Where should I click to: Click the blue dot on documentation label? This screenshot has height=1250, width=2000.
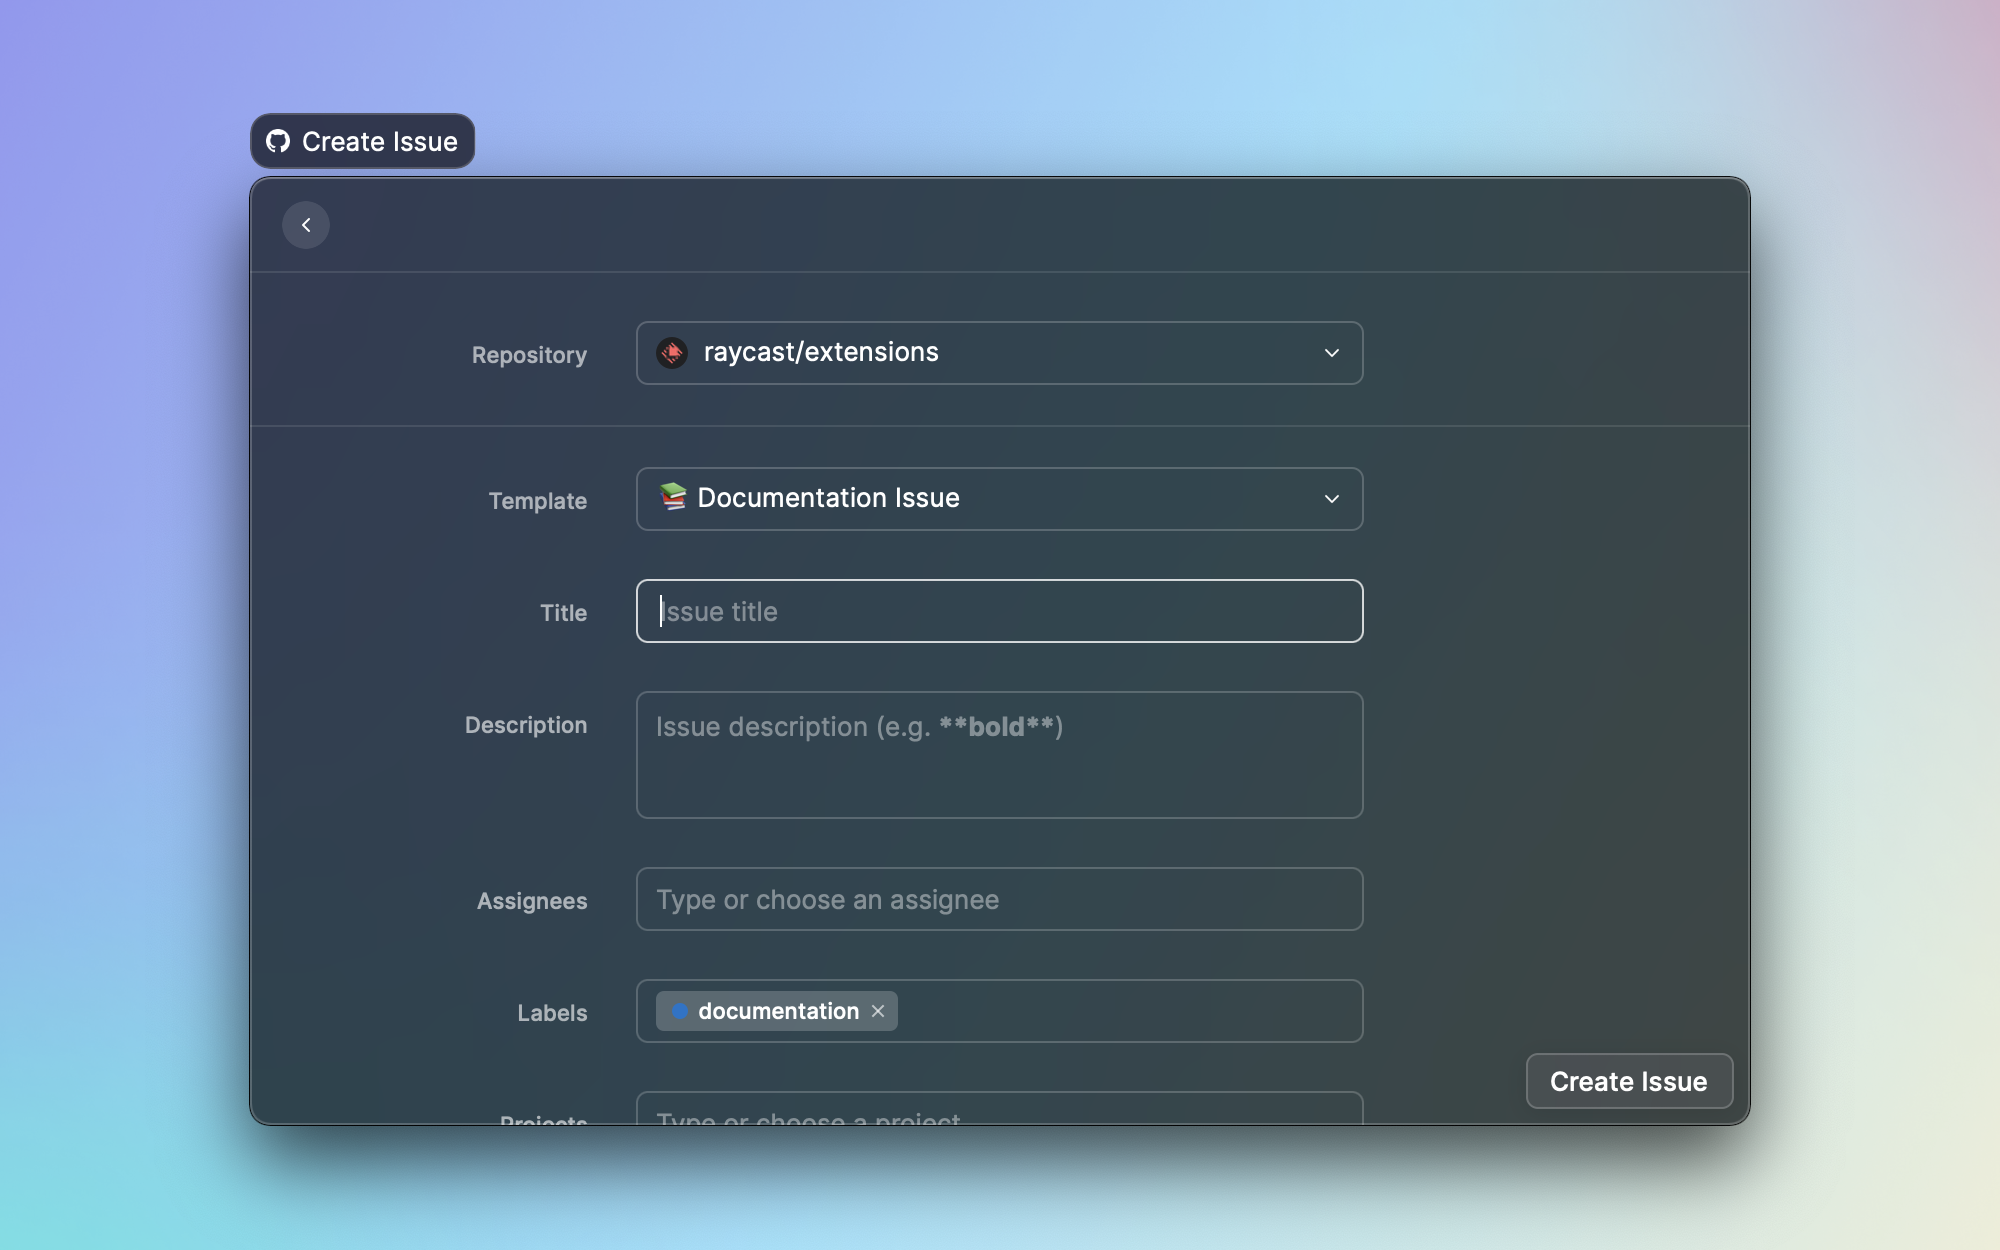tap(680, 1011)
